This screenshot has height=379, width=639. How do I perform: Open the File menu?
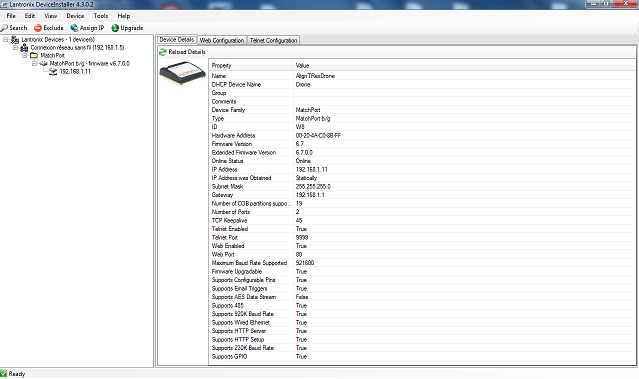(11, 16)
